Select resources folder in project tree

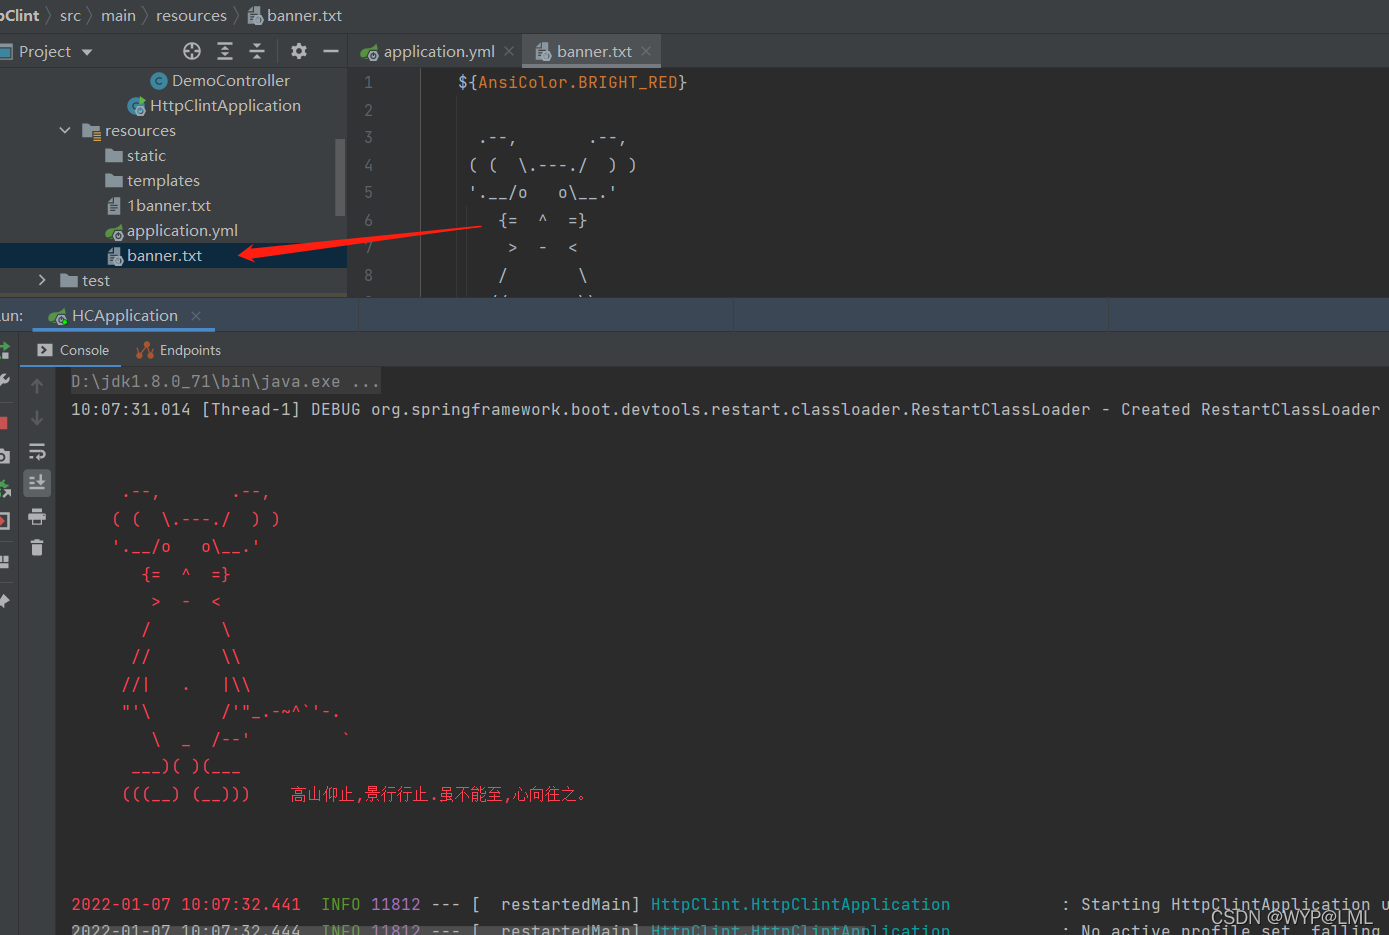point(129,130)
